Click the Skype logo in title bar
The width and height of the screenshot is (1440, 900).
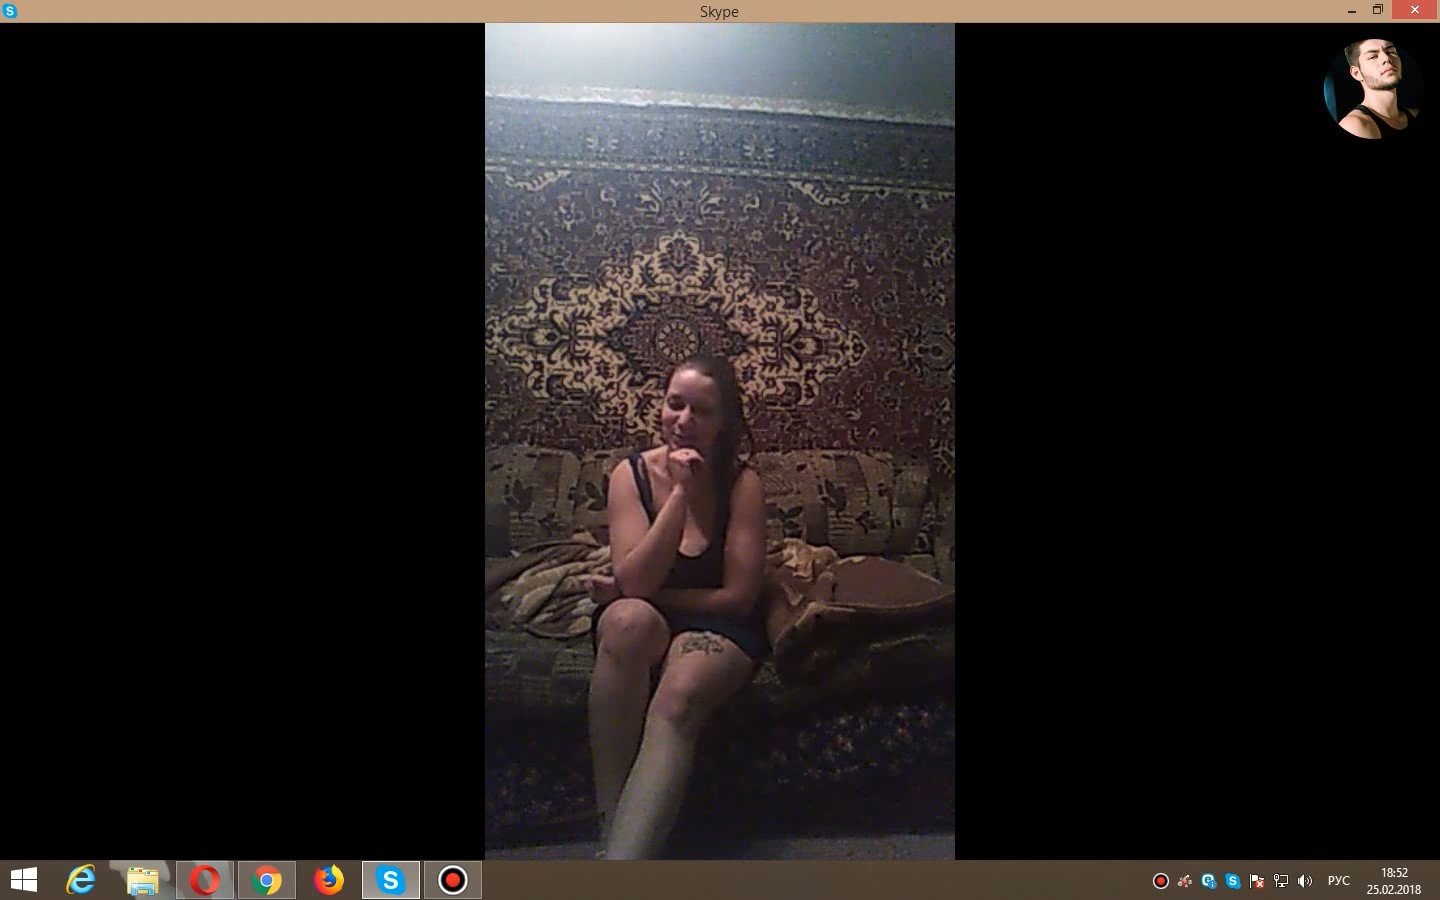pyautogui.click(x=10, y=11)
